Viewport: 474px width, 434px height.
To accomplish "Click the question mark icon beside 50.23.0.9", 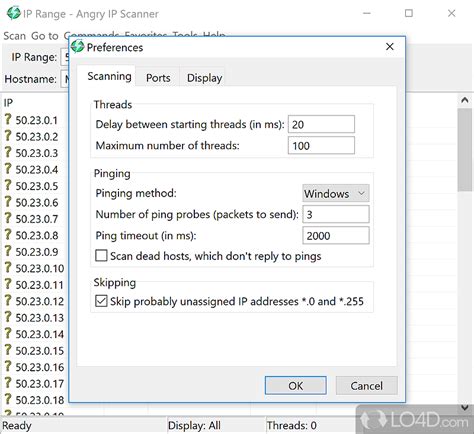I will coord(8,251).
